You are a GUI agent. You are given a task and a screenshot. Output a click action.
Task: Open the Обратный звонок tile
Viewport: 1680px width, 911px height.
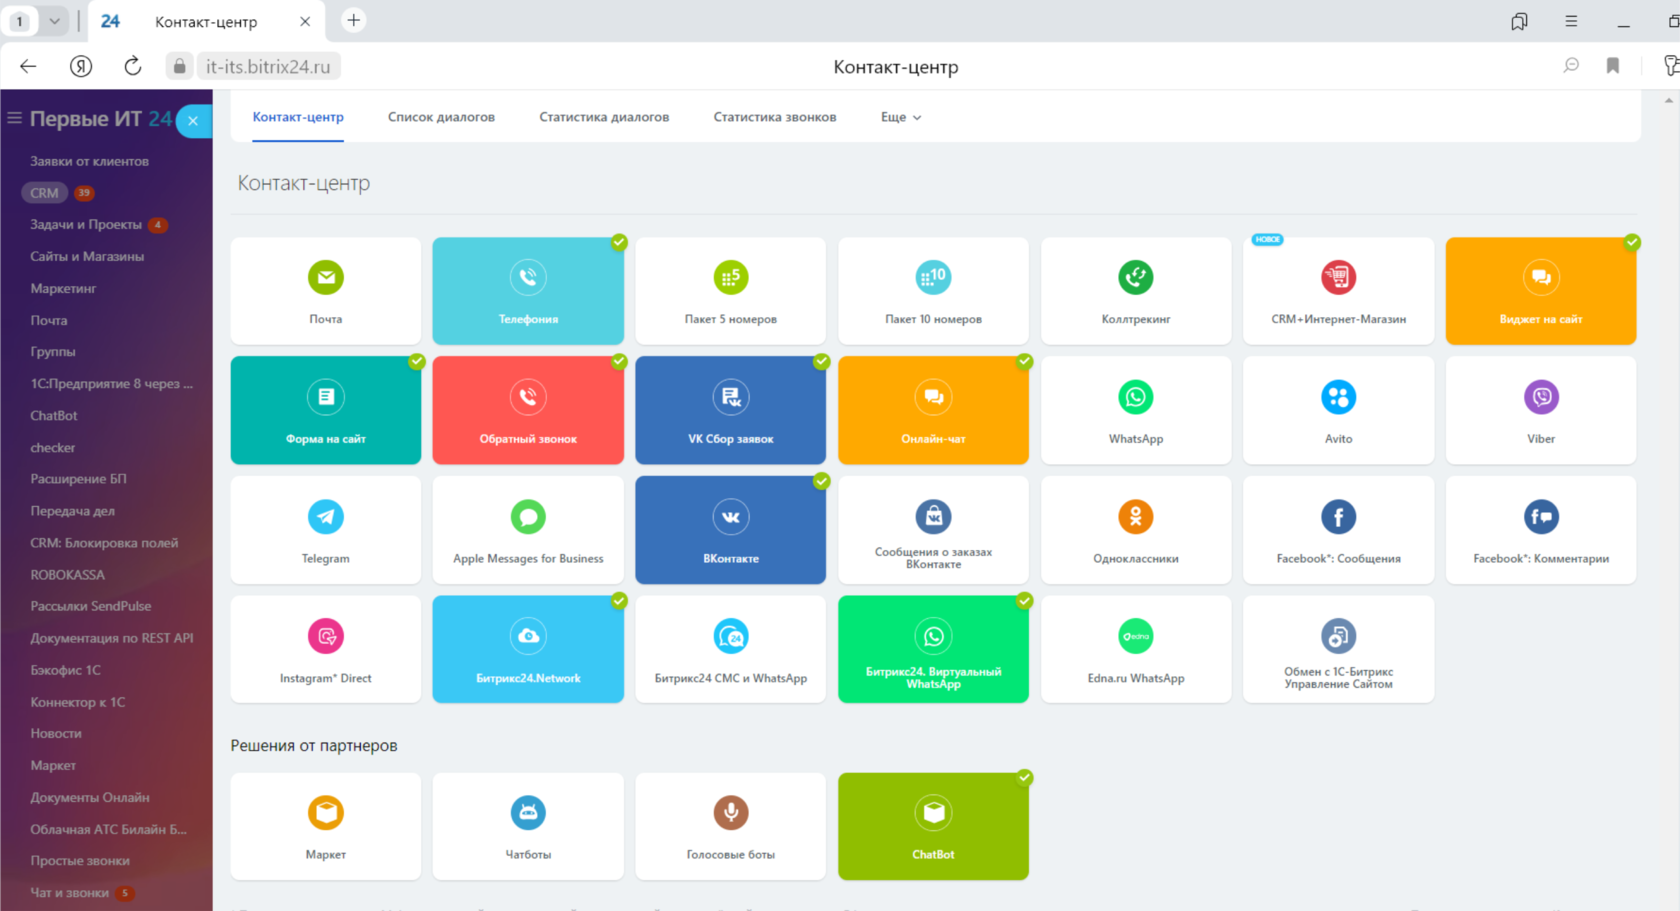(x=528, y=410)
